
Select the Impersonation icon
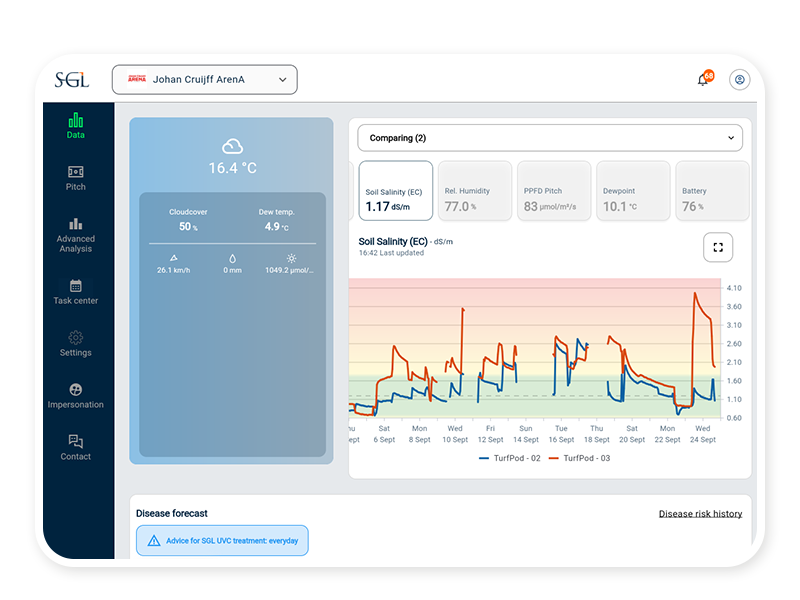point(76,390)
